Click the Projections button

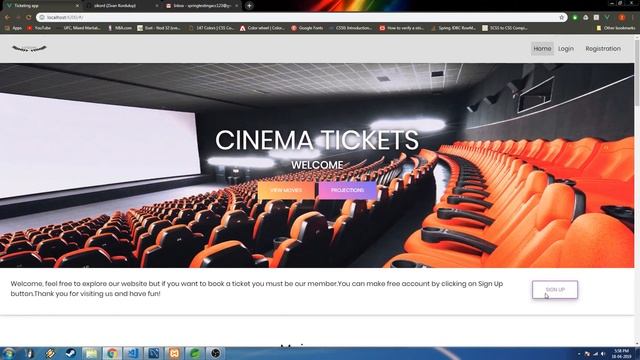347,191
